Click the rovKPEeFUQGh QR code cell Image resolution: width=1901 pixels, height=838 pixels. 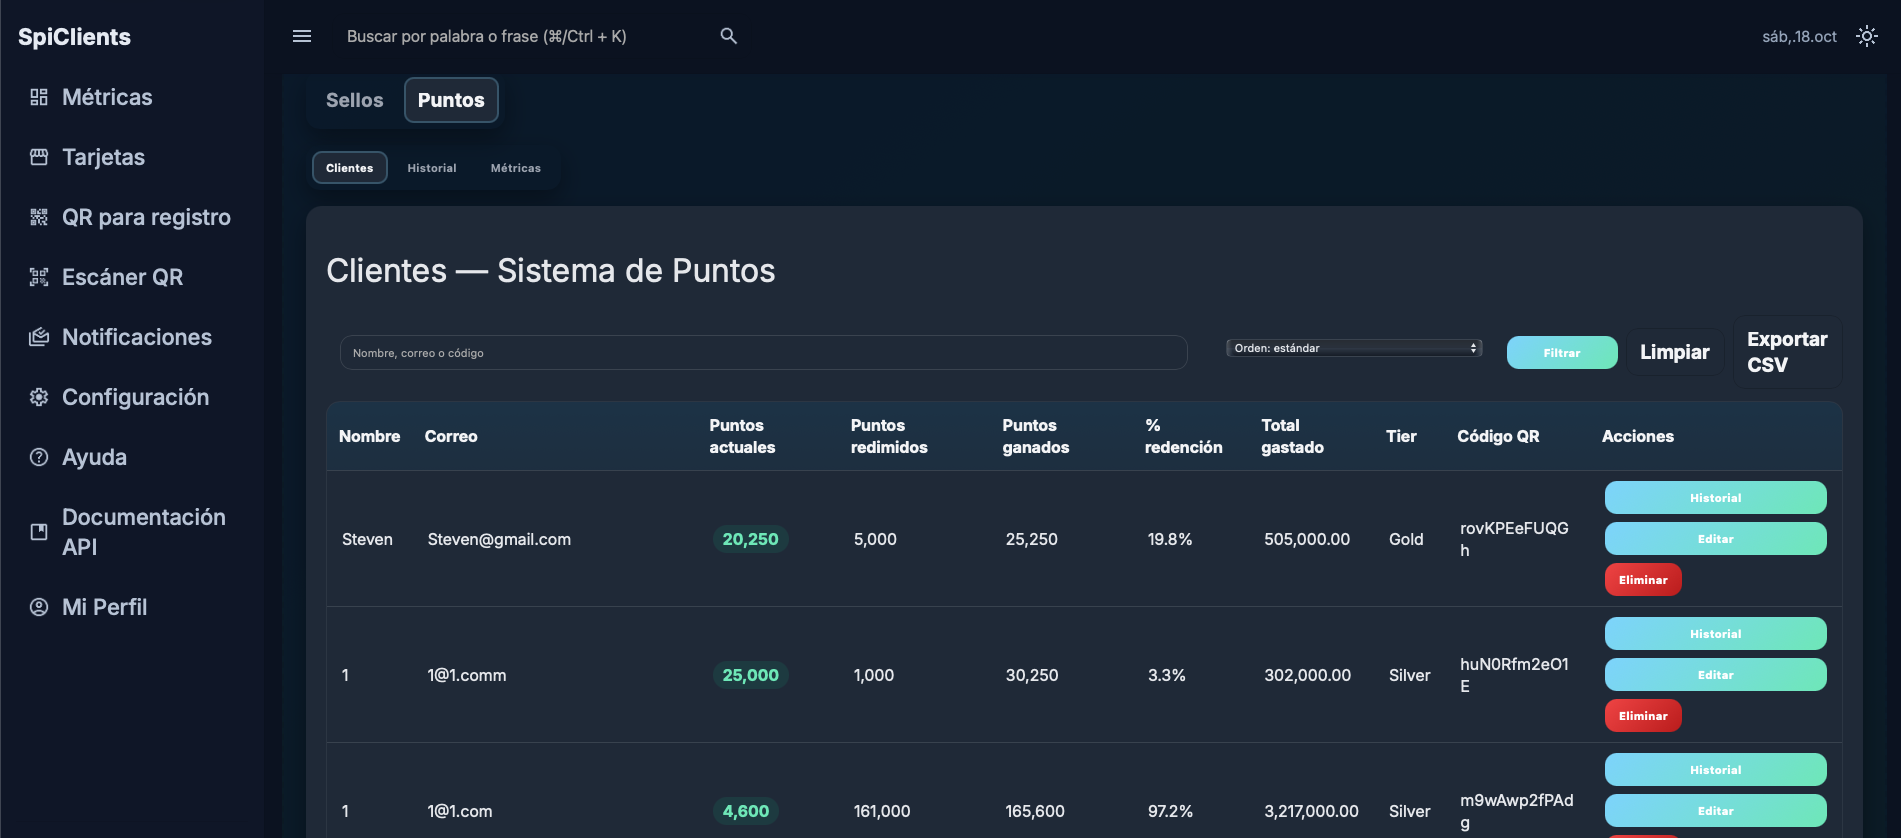coord(1514,539)
